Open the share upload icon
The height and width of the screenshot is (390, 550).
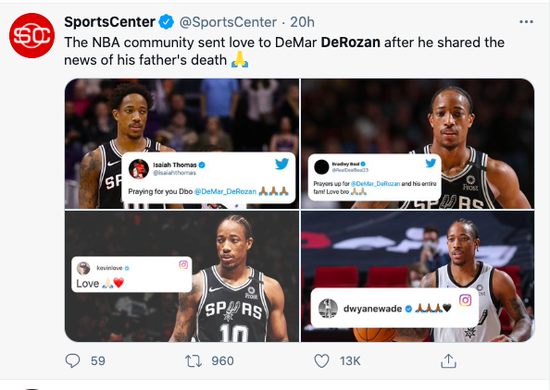tap(448, 361)
